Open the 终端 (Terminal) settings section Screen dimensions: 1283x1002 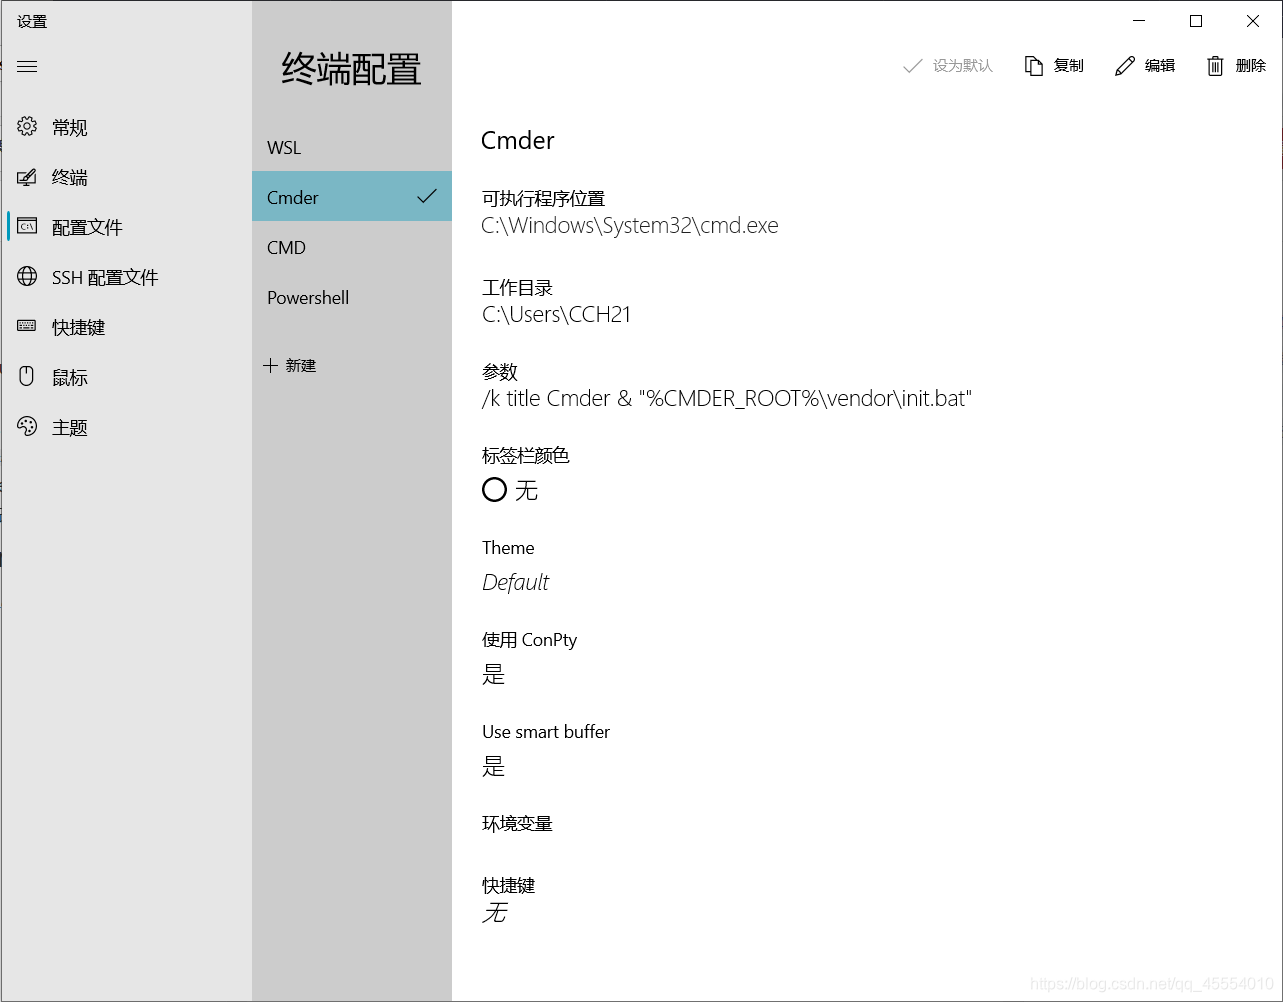pyautogui.click(x=67, y=176)
